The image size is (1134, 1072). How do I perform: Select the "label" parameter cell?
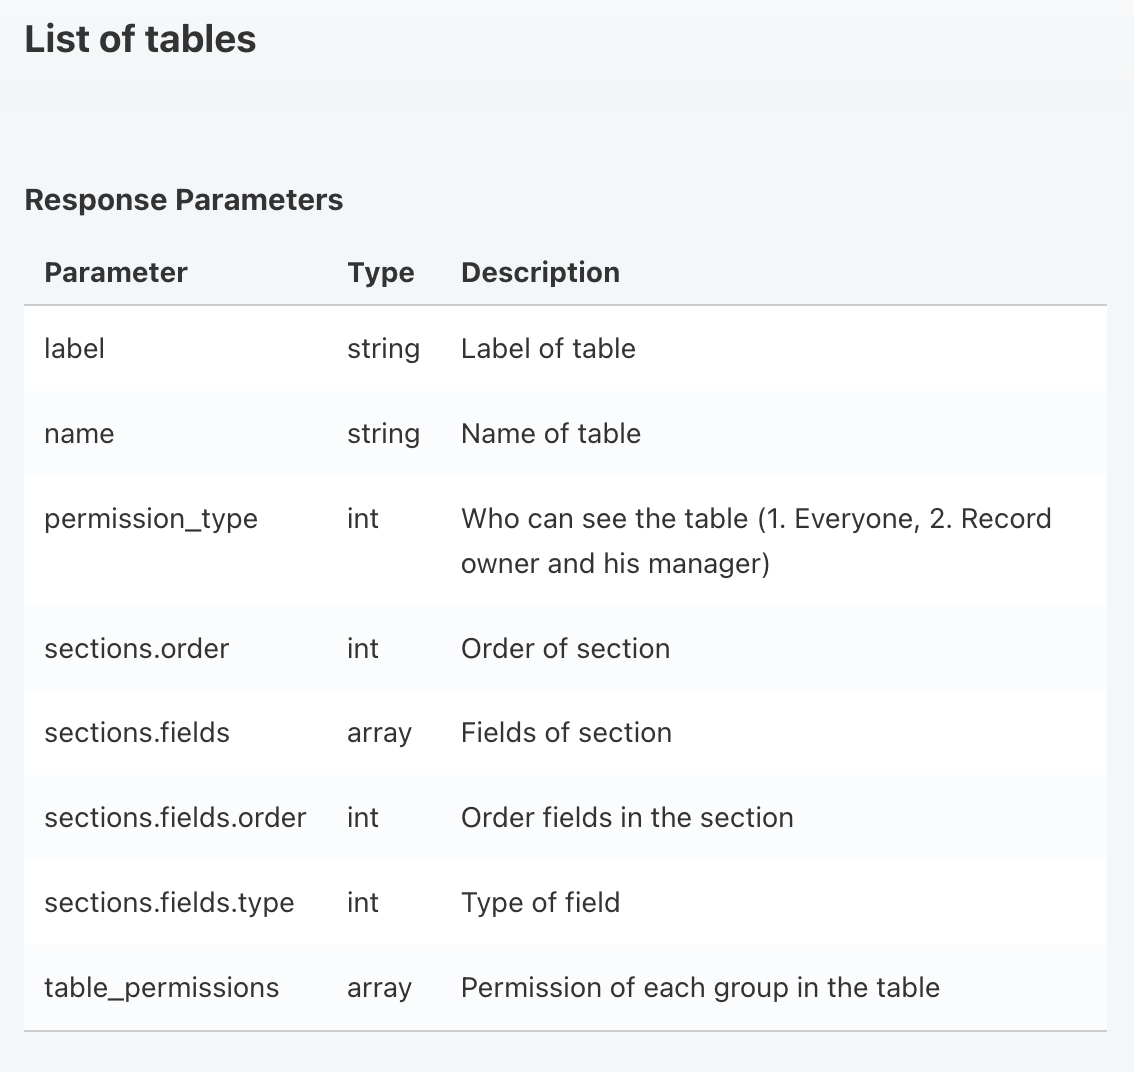[75, 349]
